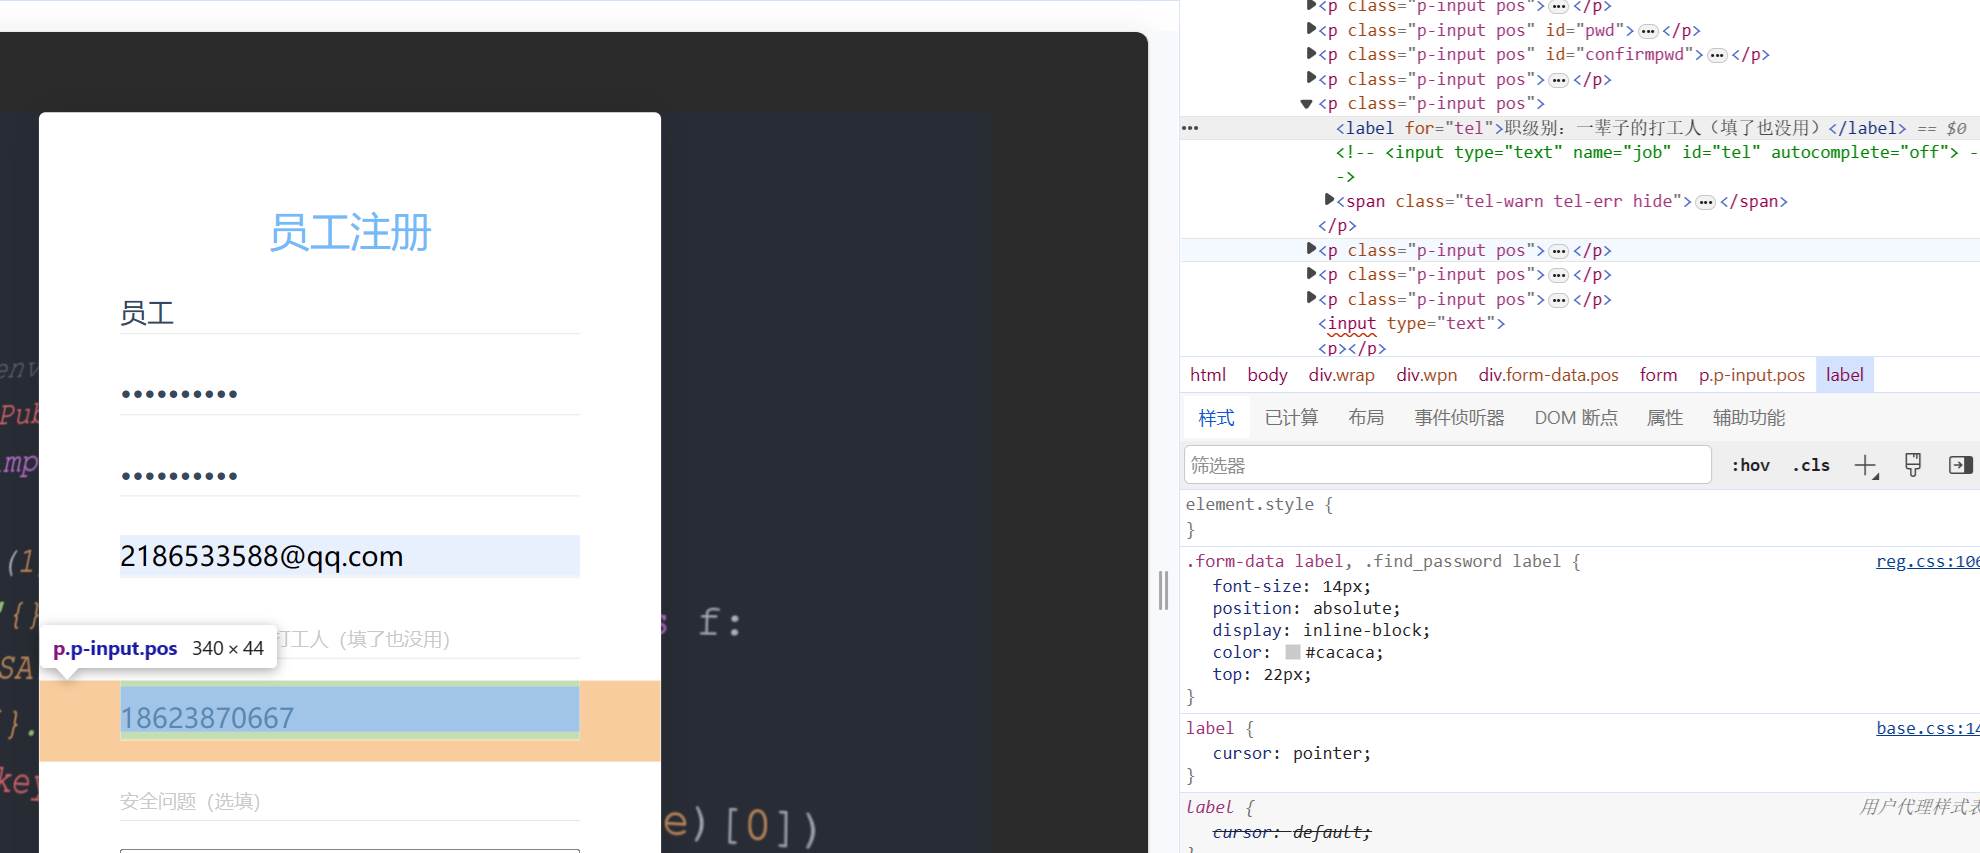
Task: Select the input type="text" DOM line
Action: (x=1411, y=323)
